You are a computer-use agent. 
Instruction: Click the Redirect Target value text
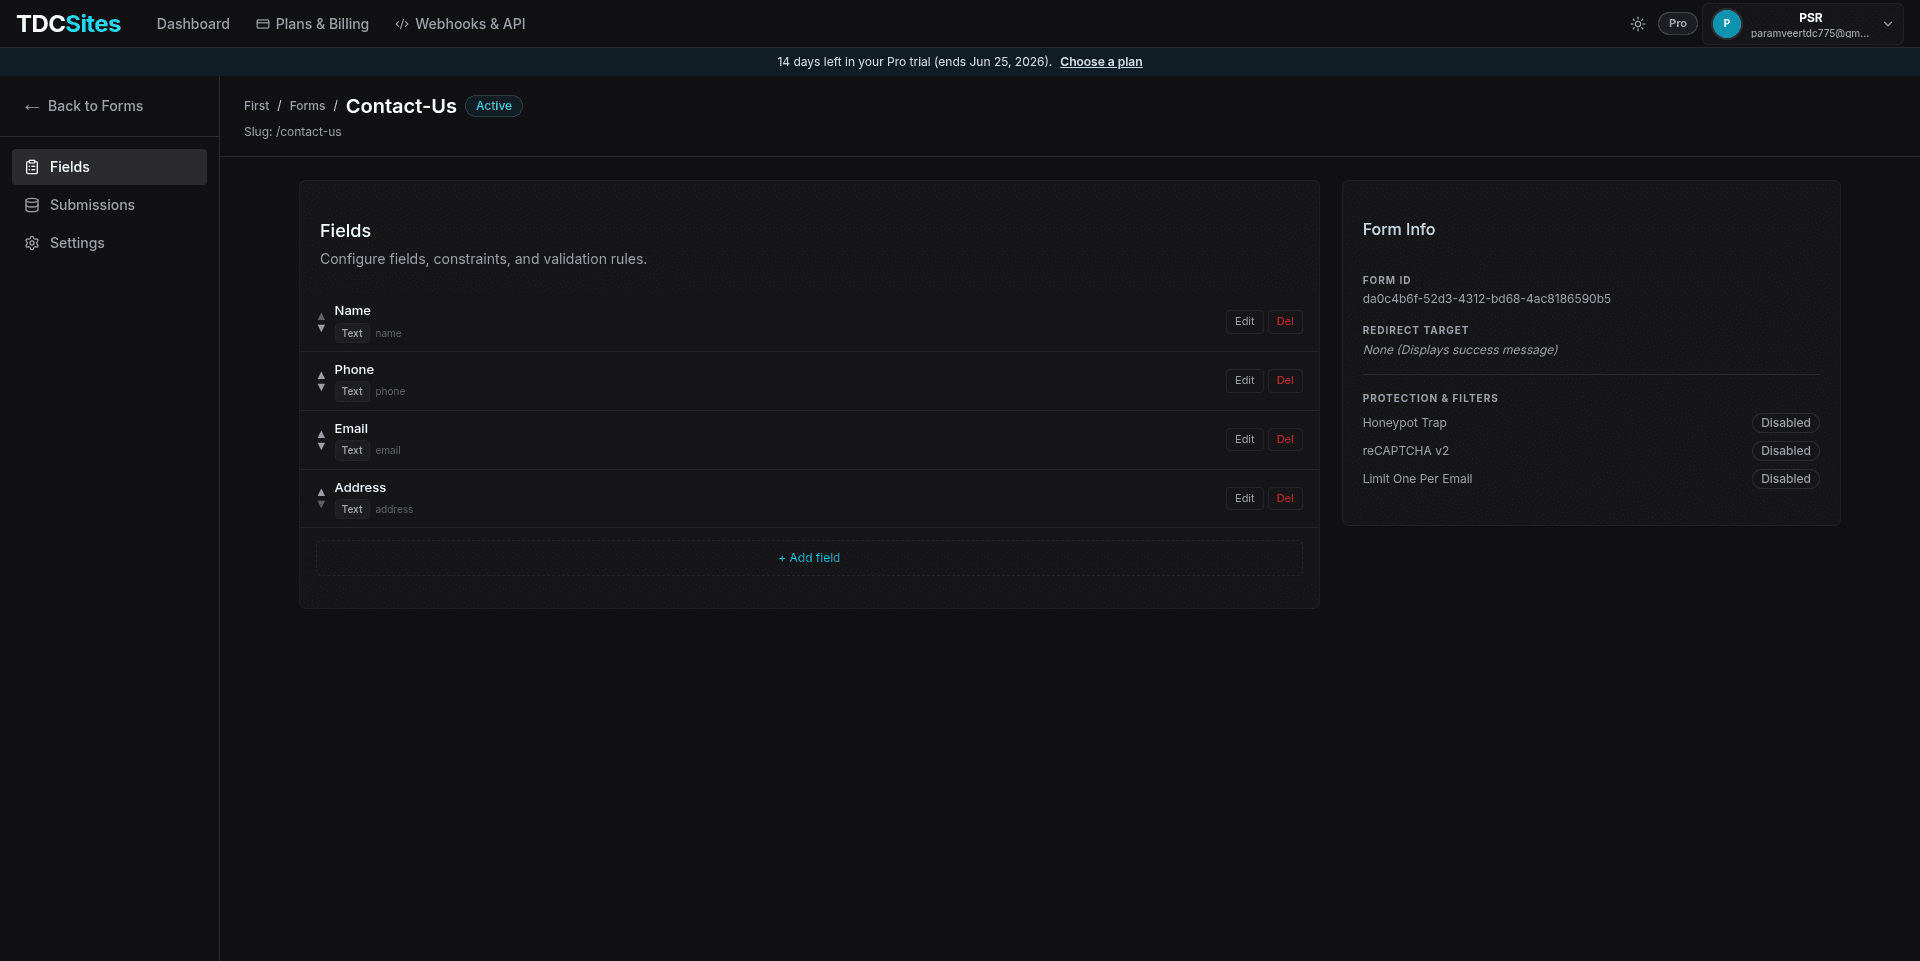(x=1460, y=350)
